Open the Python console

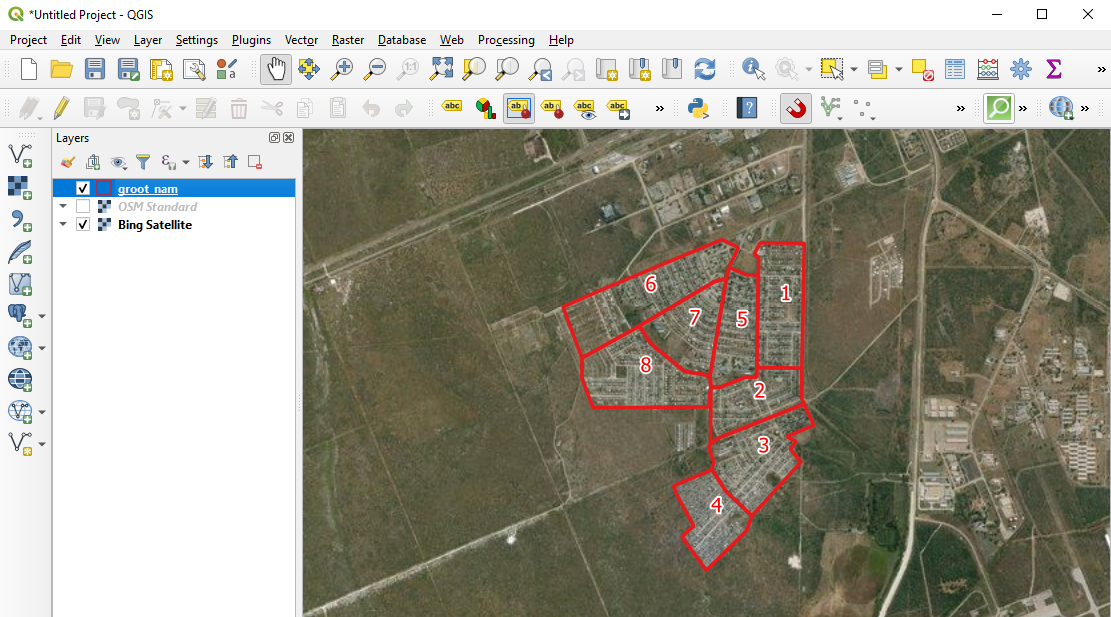(698, 108)
